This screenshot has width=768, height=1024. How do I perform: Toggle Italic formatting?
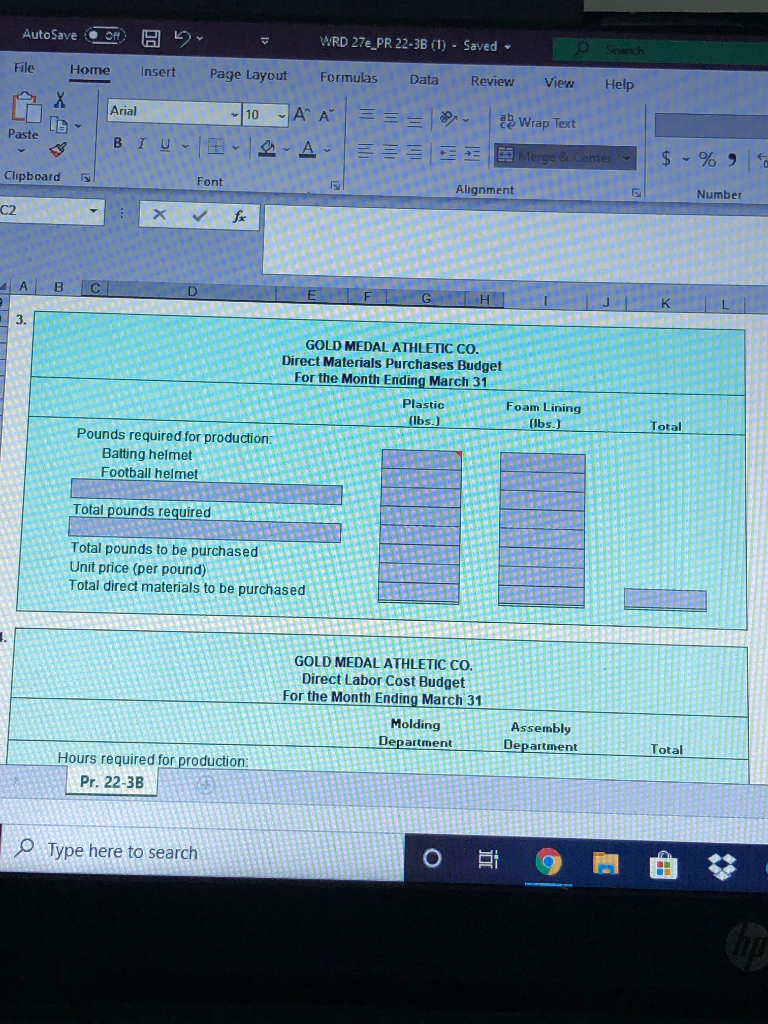[x=140, y=143]
